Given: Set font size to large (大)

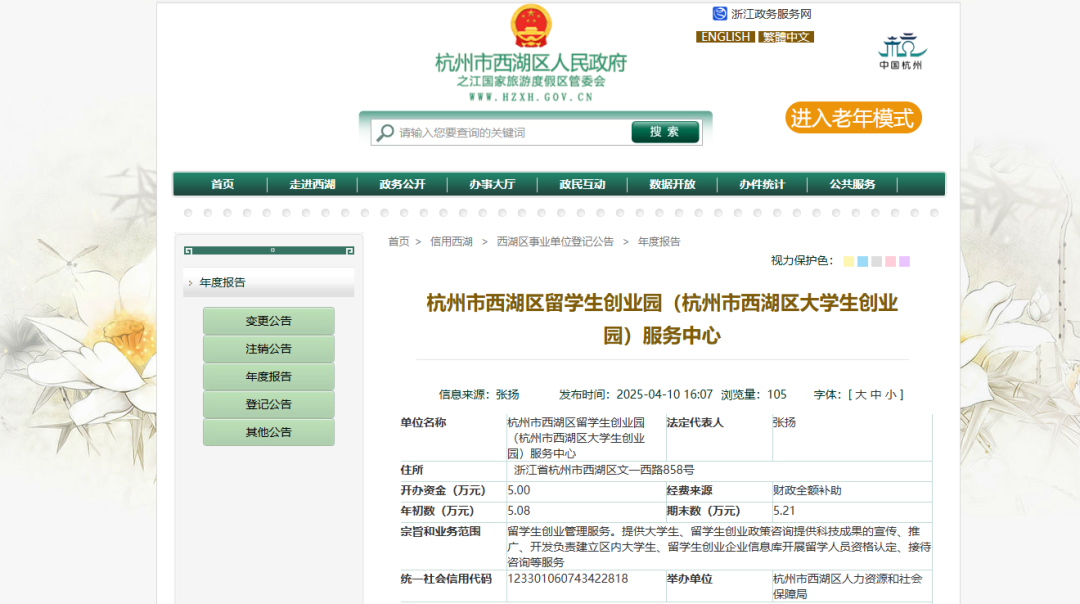Looking at the screenshot, I should pyautogui.click(x=859, y=395).
